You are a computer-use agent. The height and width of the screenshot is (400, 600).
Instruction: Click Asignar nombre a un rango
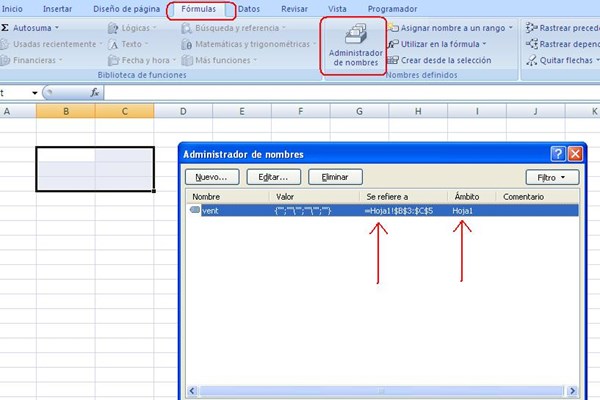pos(453,28)
